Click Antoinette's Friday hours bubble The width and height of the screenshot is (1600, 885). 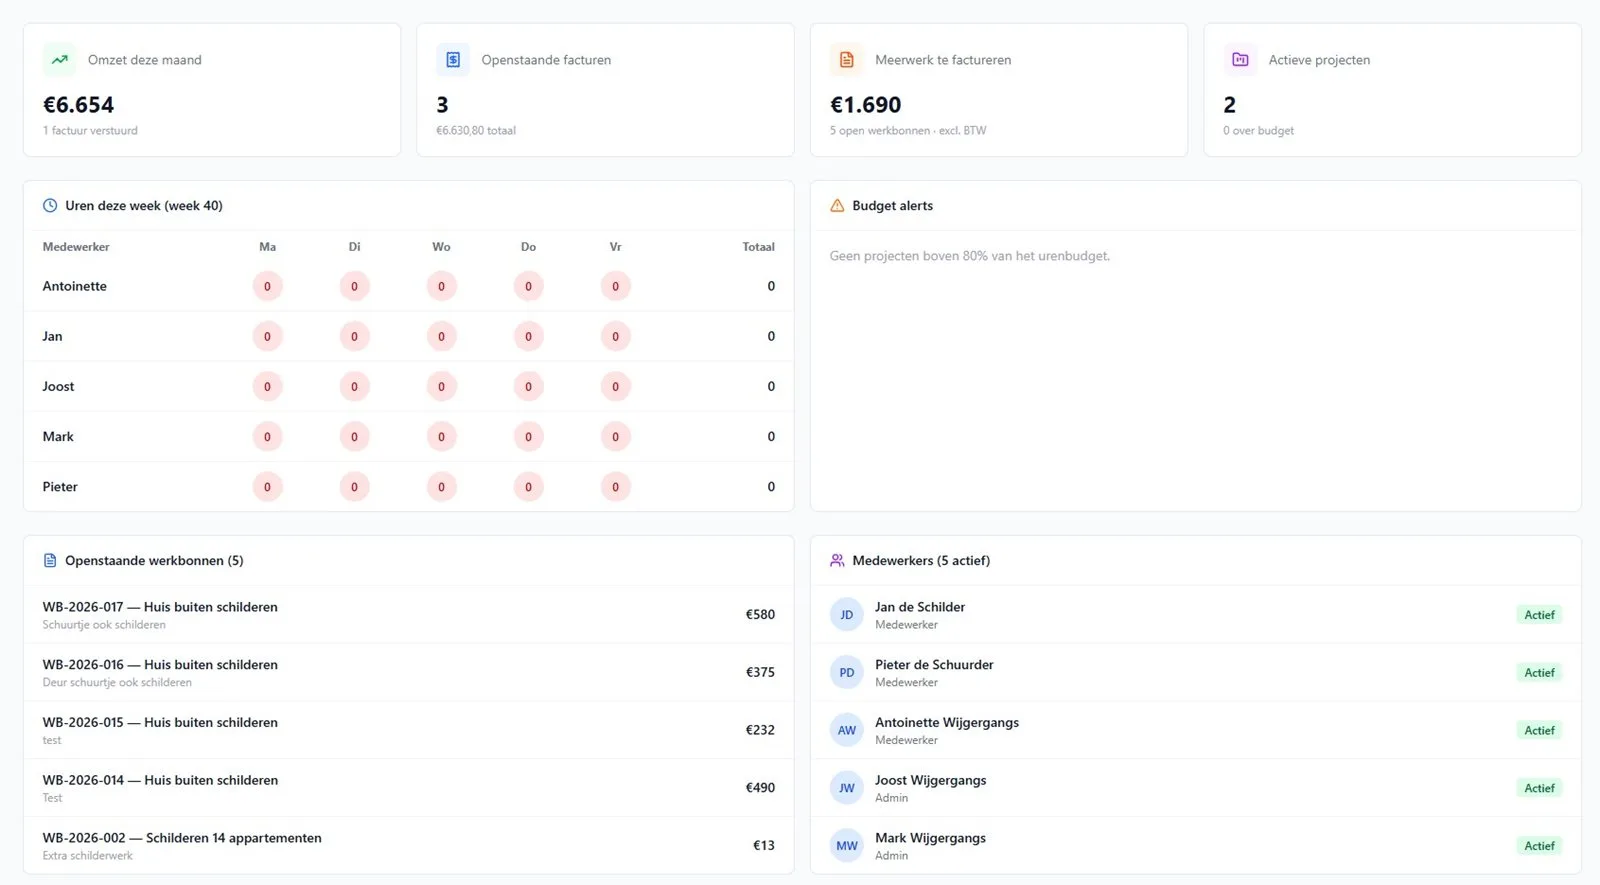615,287
